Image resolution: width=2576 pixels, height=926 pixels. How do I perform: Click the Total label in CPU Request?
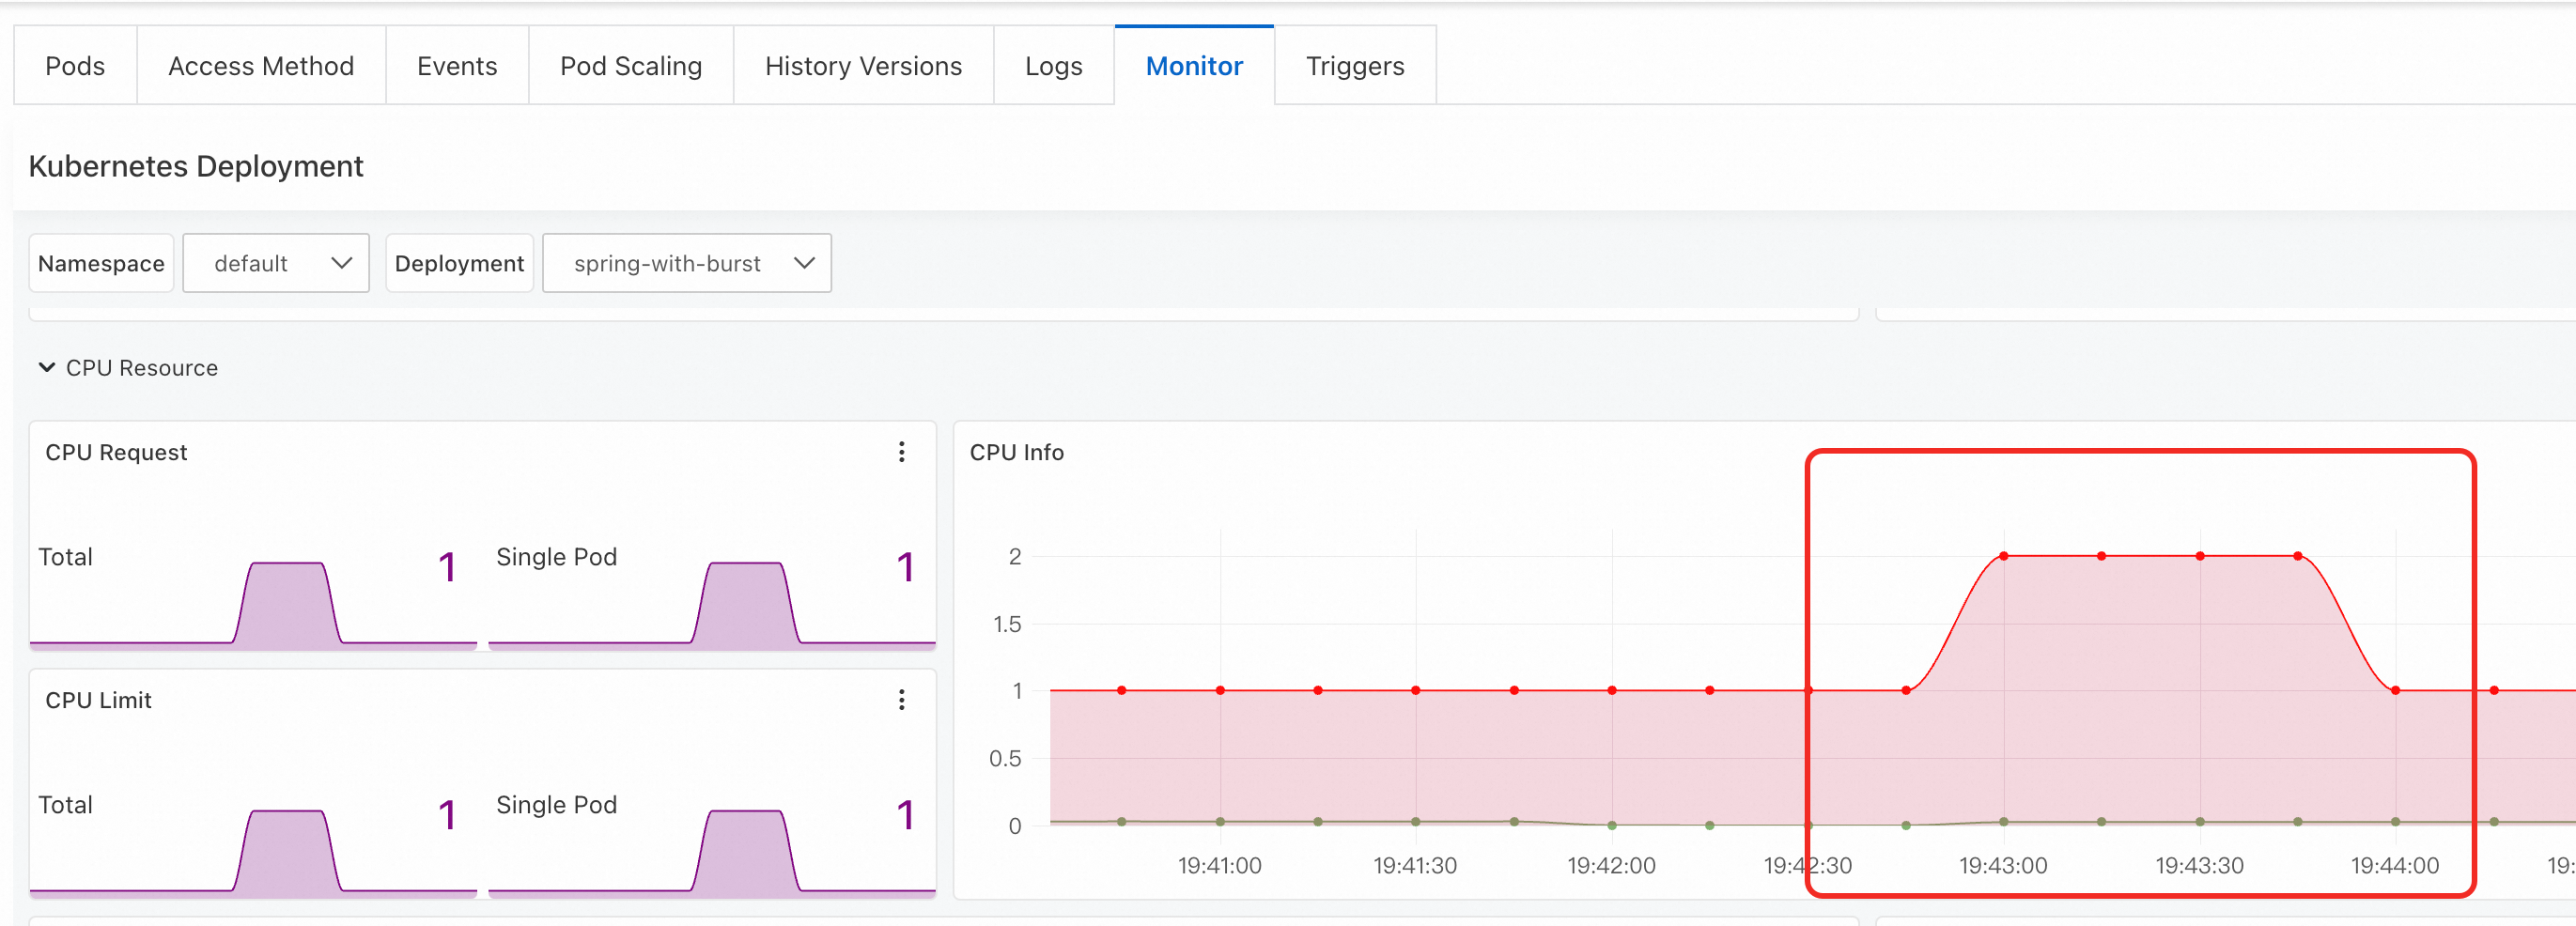65,557
